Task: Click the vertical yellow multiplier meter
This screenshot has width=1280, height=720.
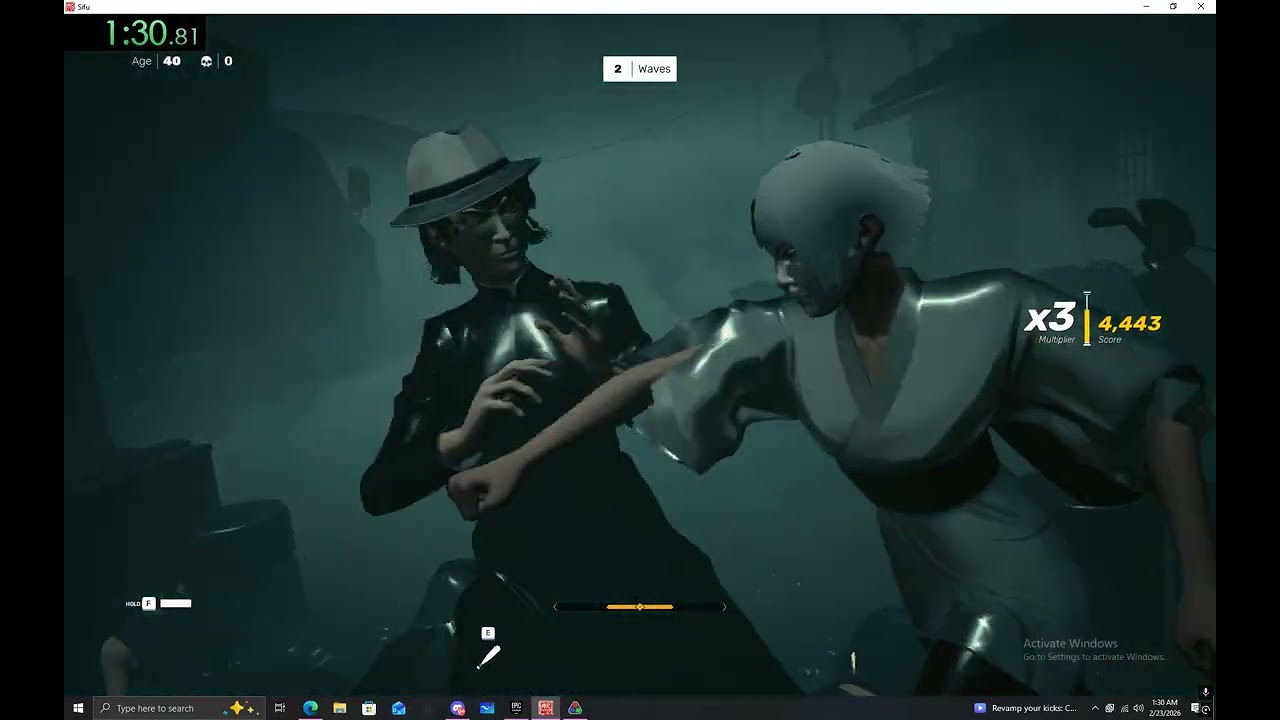Action: [1087, 319]
